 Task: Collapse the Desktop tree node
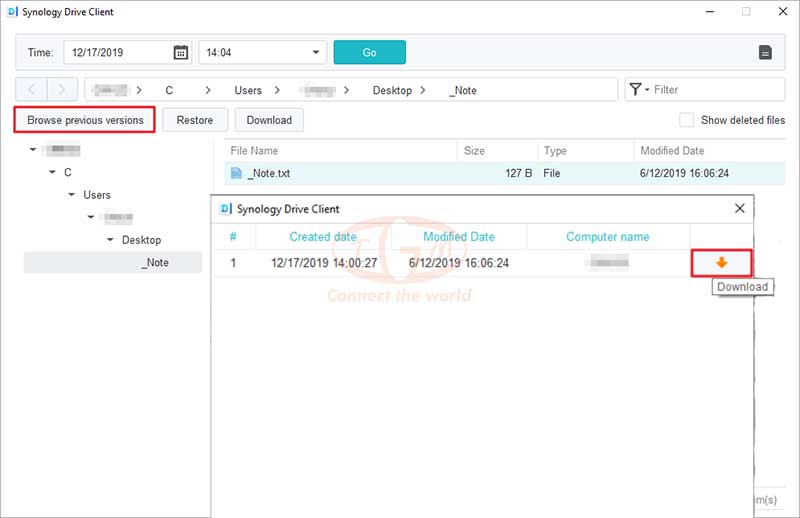110,239
